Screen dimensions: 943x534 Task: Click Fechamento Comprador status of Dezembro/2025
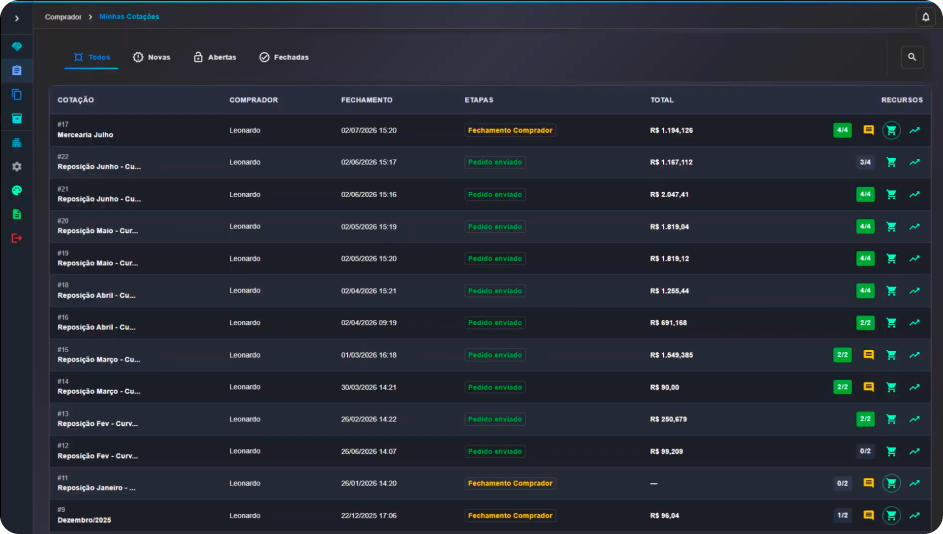(x=510, y=515)
